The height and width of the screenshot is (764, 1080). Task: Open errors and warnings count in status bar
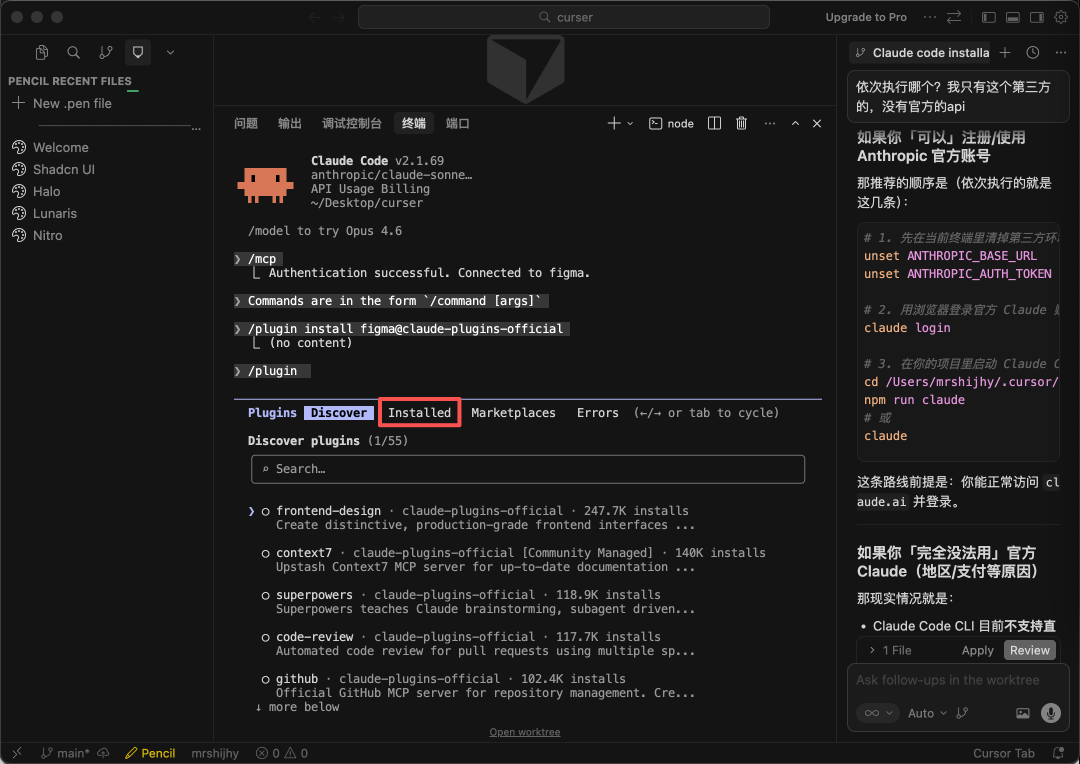coord(282,753)
